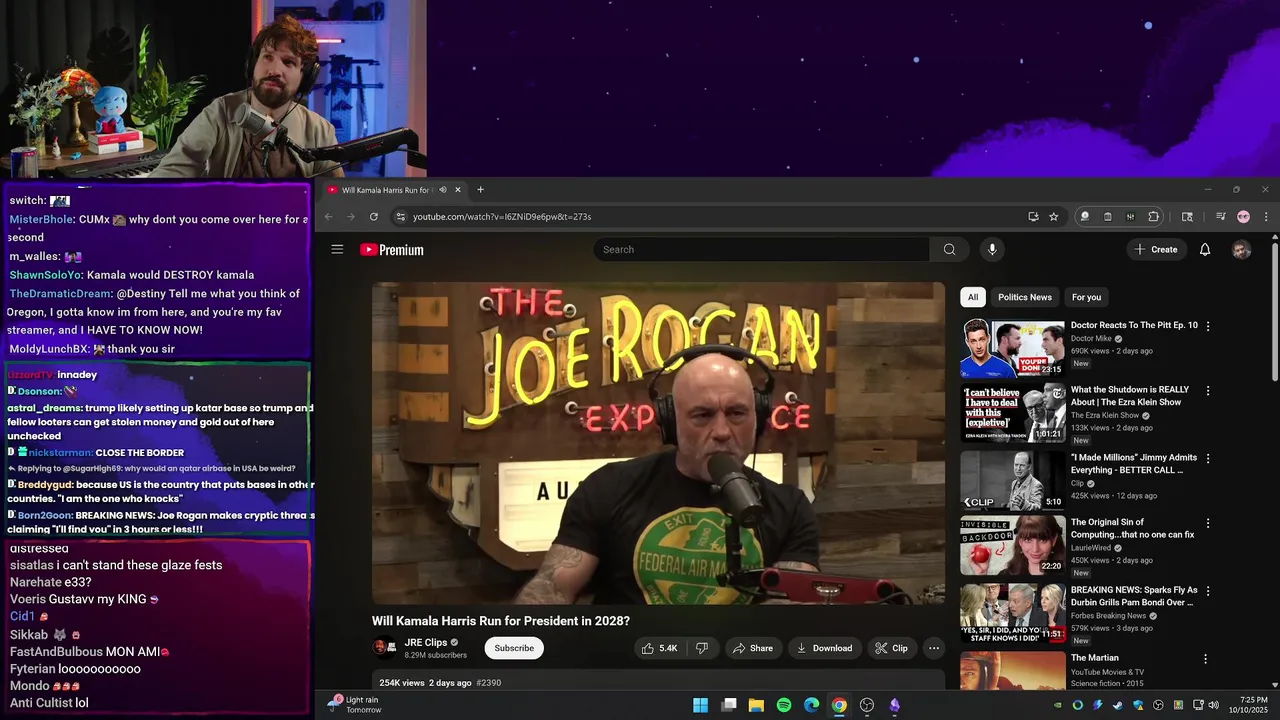The image size is (1280, 720).
Task: Open Chrome extensions puzzle icon
Action: point(1153,217)
